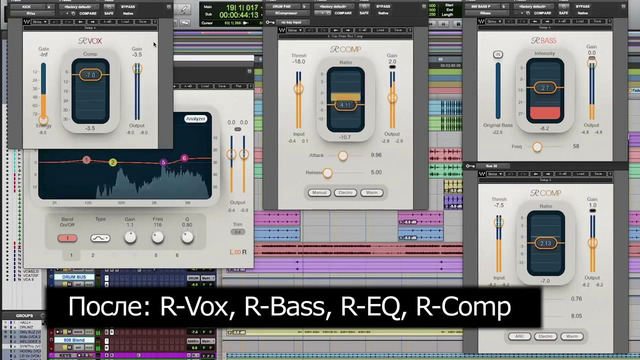The width and height of the screenshot is (640, 360).
Task: Toggle Band On/Off button 1 in REQ
Action: coord(67,238)
